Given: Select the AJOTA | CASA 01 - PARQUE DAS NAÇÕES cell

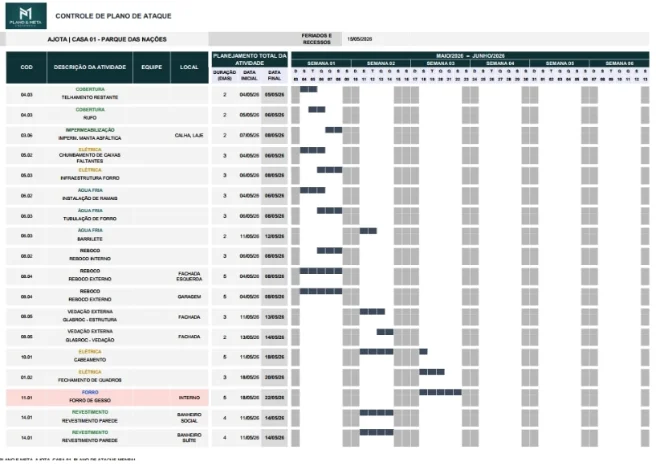Looking at the screenshot, I should coord(107,39).
